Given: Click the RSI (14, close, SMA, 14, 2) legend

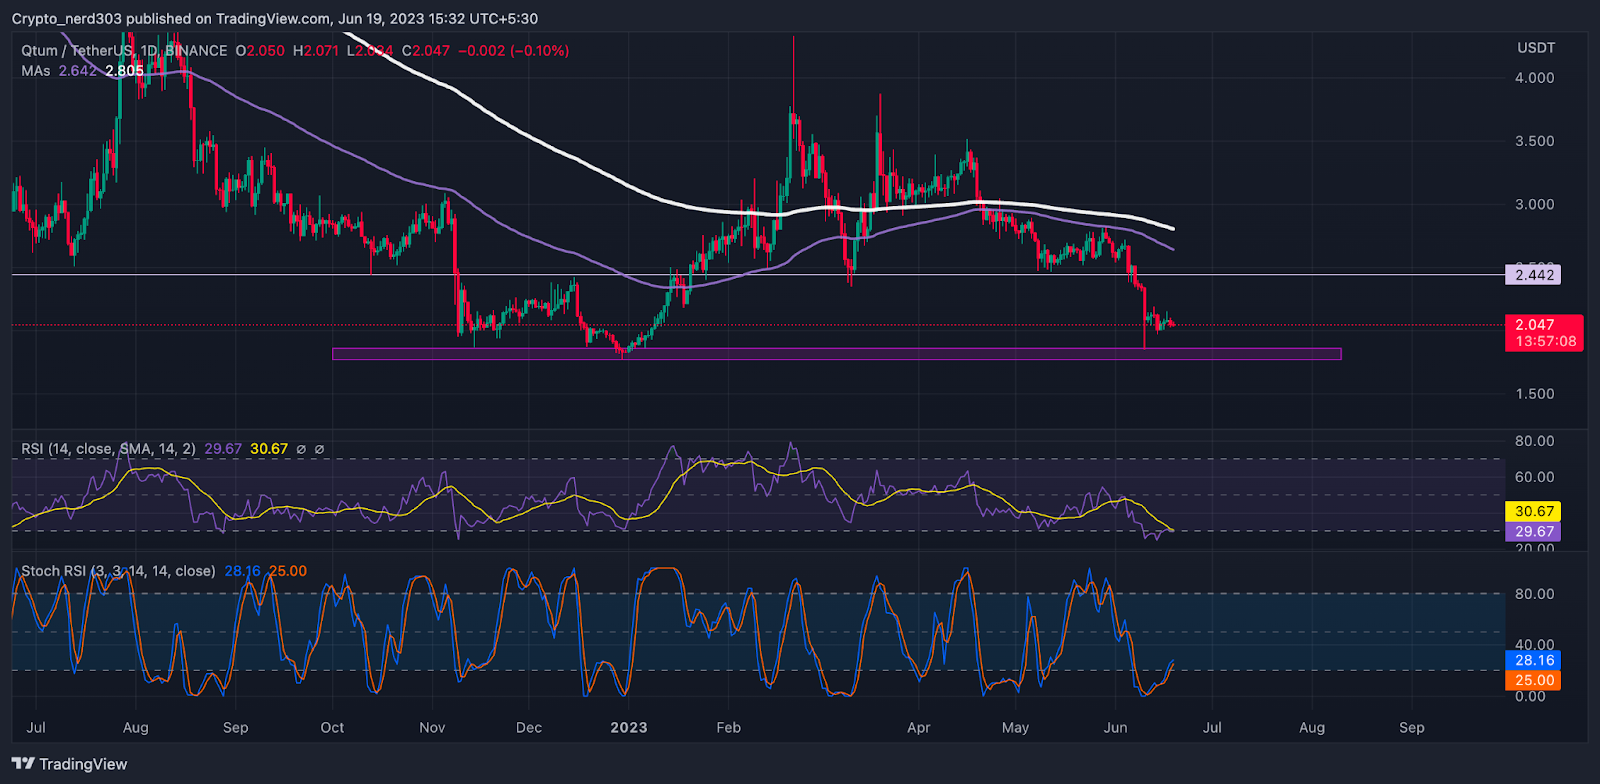Looking at the screenshot, I should 108,449.
